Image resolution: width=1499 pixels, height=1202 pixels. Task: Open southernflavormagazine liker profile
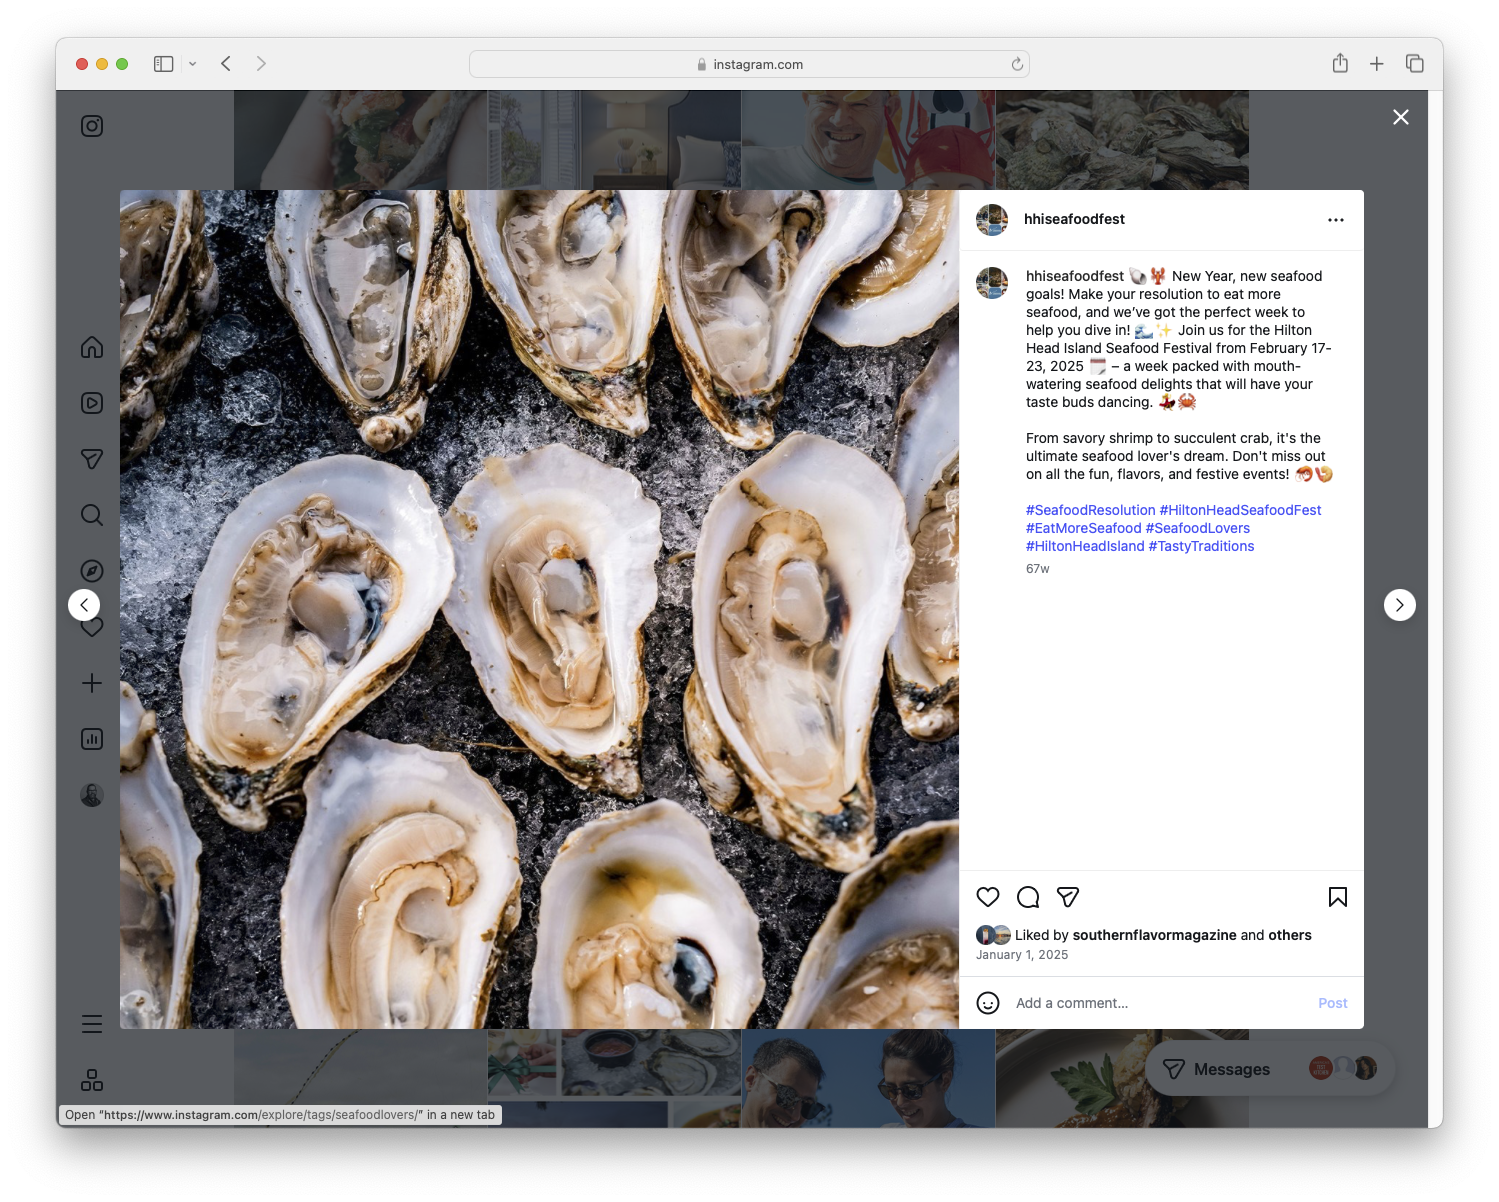point(1154,935)
